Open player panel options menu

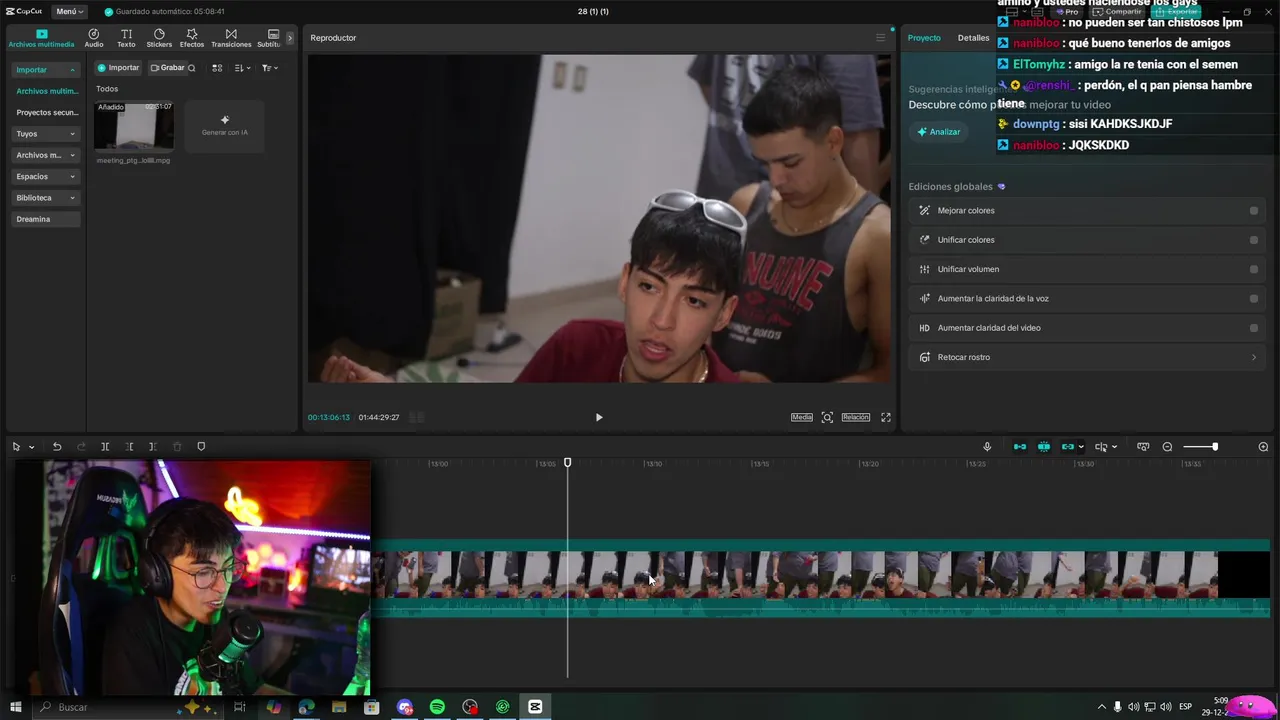click(880, 38)
